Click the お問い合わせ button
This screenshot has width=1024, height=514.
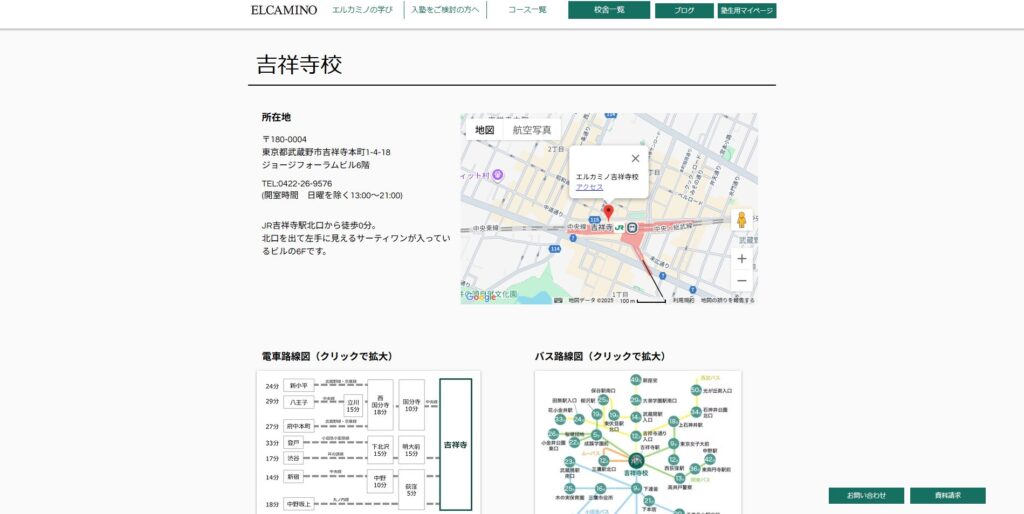(x=866, y=496)
